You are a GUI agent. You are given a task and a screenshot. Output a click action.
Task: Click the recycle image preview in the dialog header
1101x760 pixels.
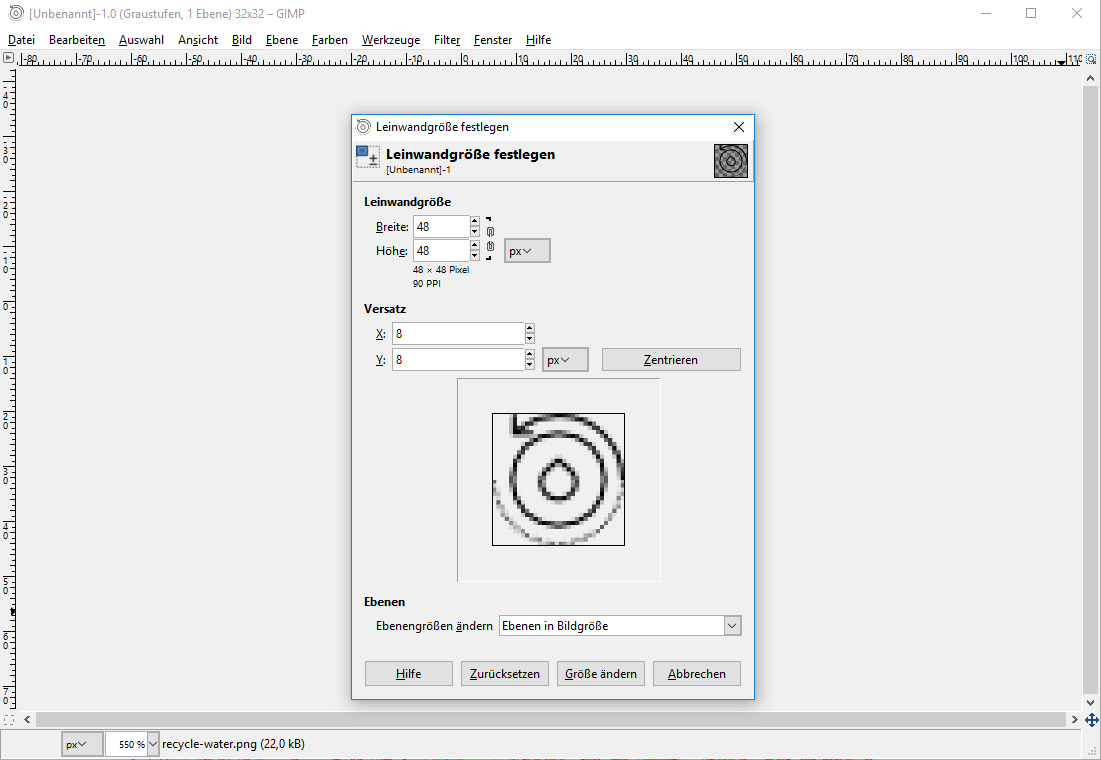(730, 160)
